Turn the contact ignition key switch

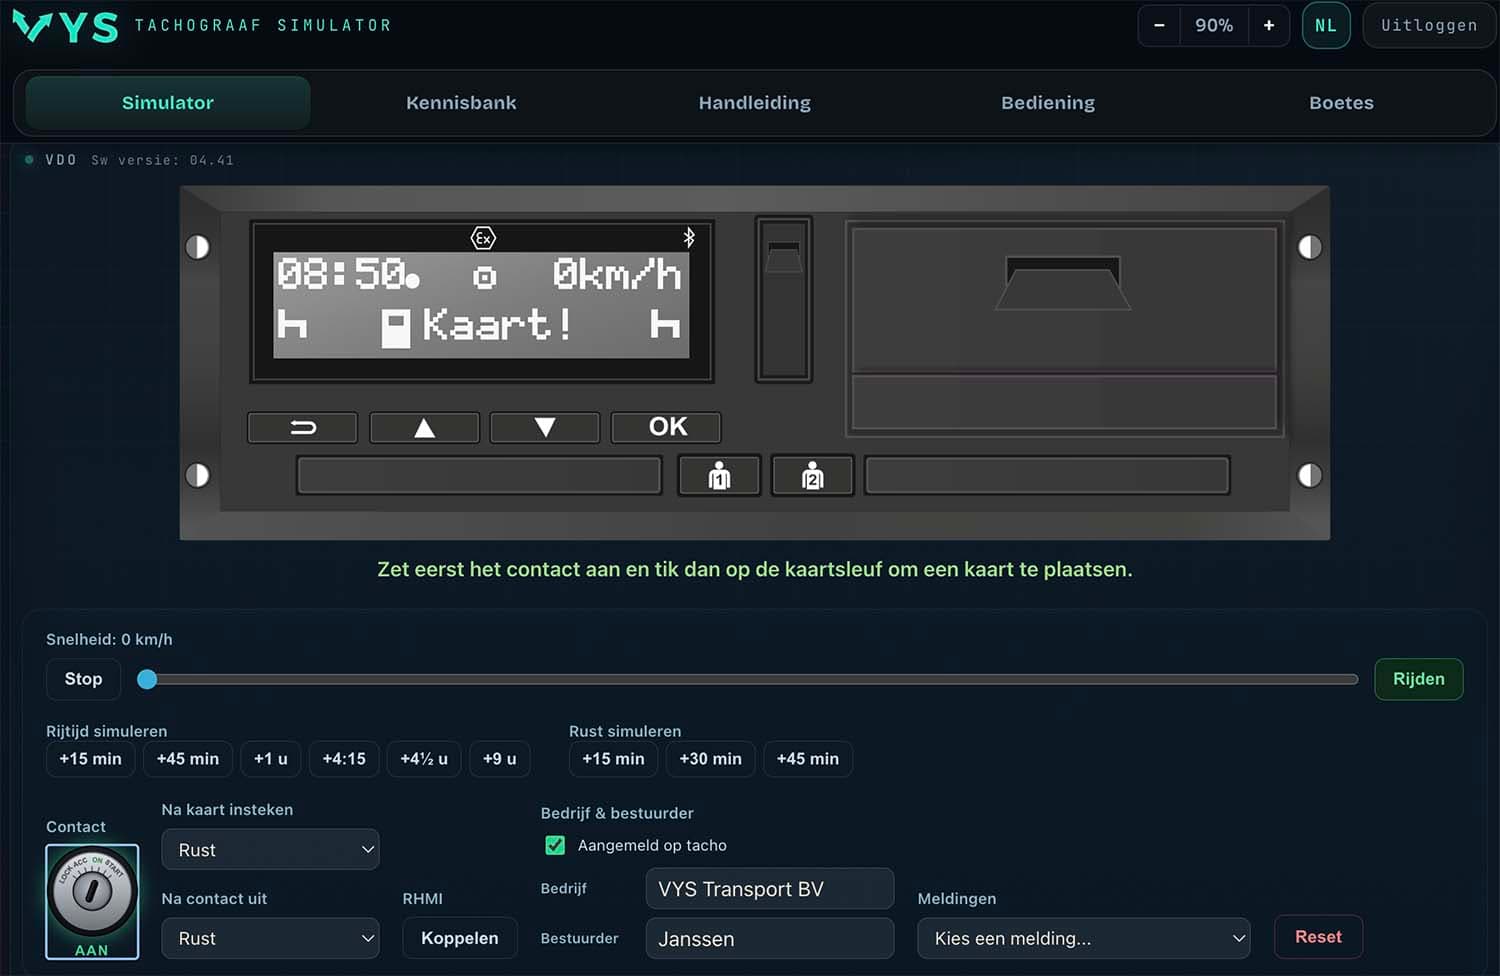coord(92,901)
